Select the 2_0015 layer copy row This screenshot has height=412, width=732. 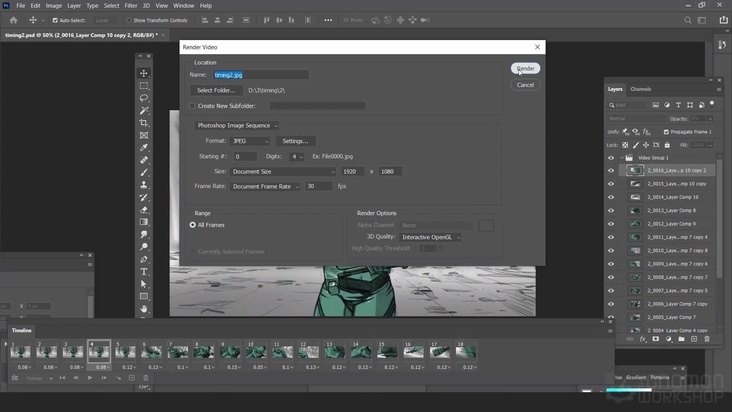click(669, 184)
